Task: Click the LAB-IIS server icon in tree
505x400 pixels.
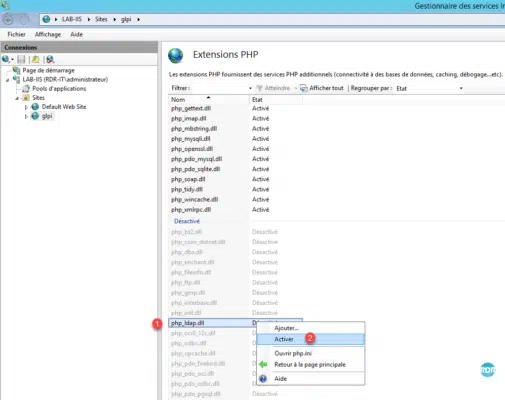Action: 16,79
